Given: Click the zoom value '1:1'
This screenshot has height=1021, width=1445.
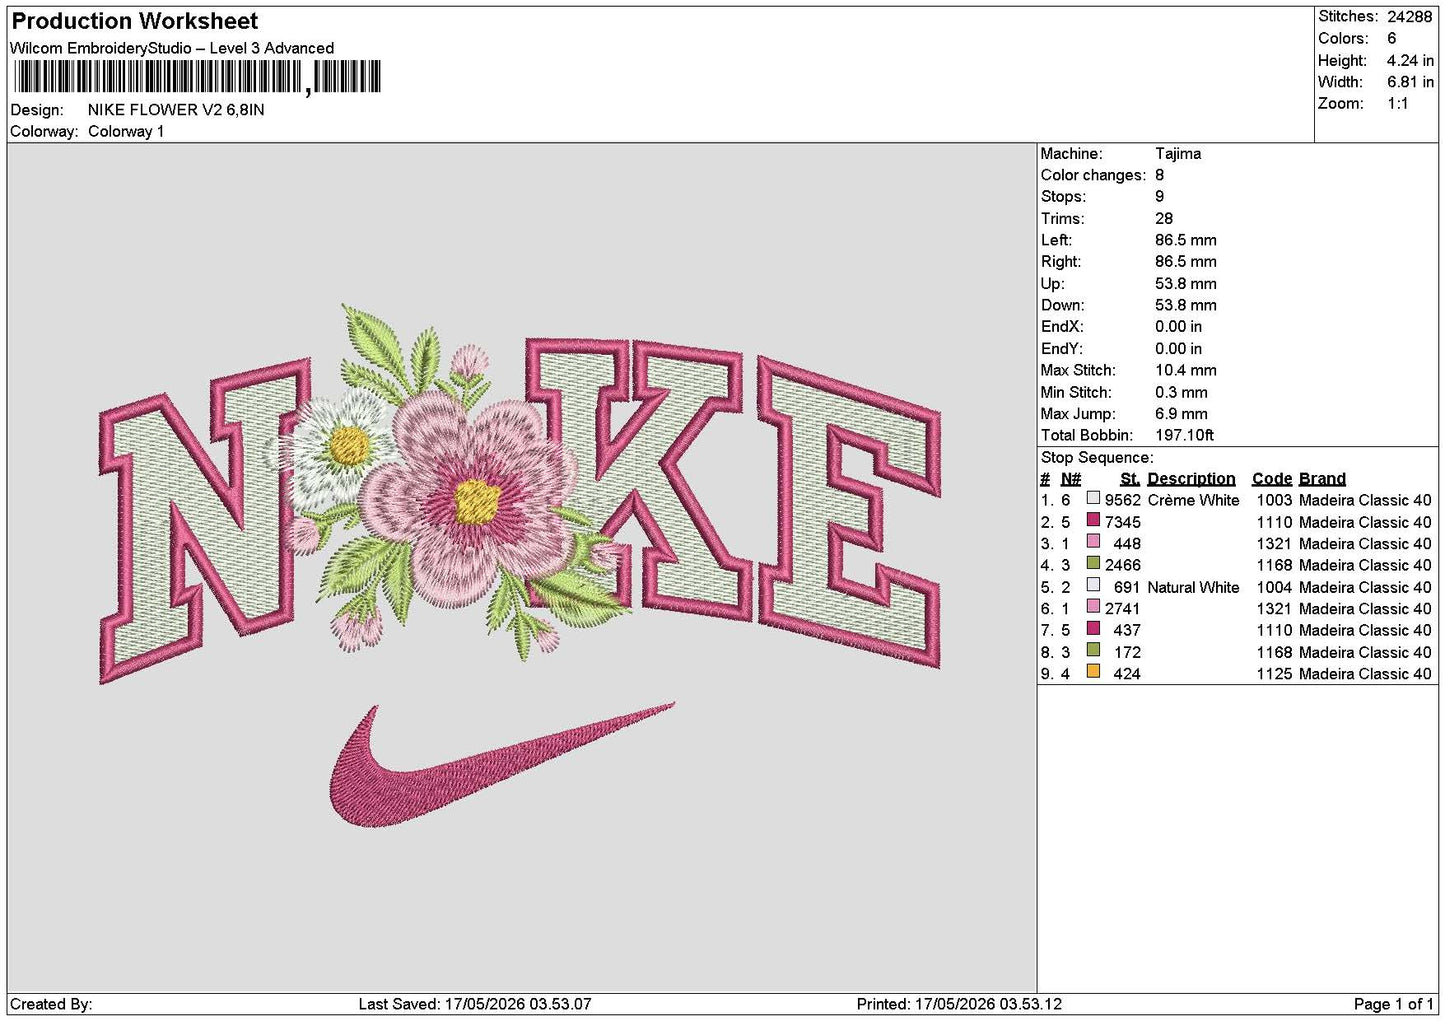Looking at the screenshot, I should tap(1397, 103).
